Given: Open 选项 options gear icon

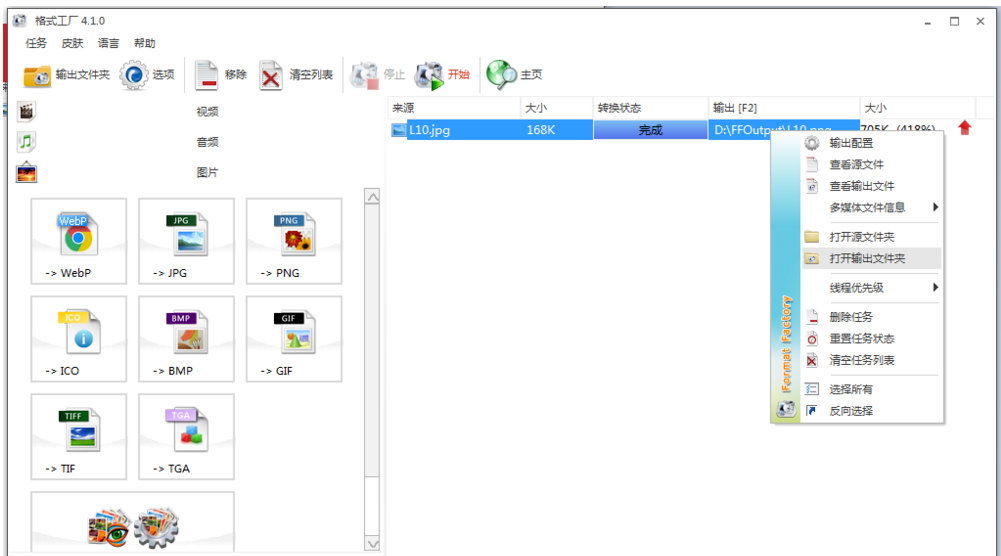Looking at the screenshot, I should tap(133, 75).
